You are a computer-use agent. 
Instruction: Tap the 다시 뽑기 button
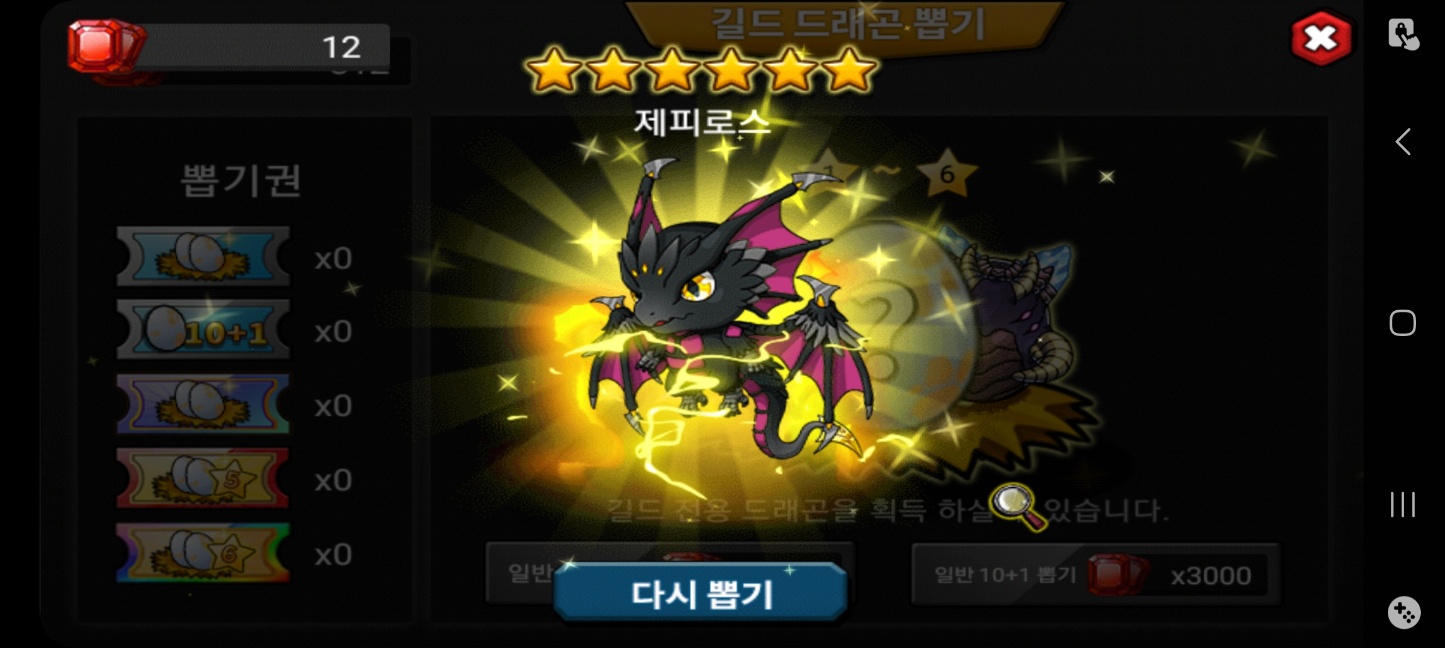pos(700,593)
